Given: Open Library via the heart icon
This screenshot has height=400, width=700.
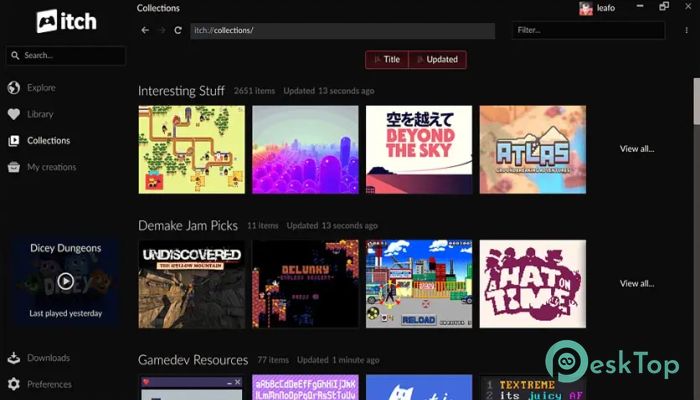Looking at the screenshot, I should [14, 114].
